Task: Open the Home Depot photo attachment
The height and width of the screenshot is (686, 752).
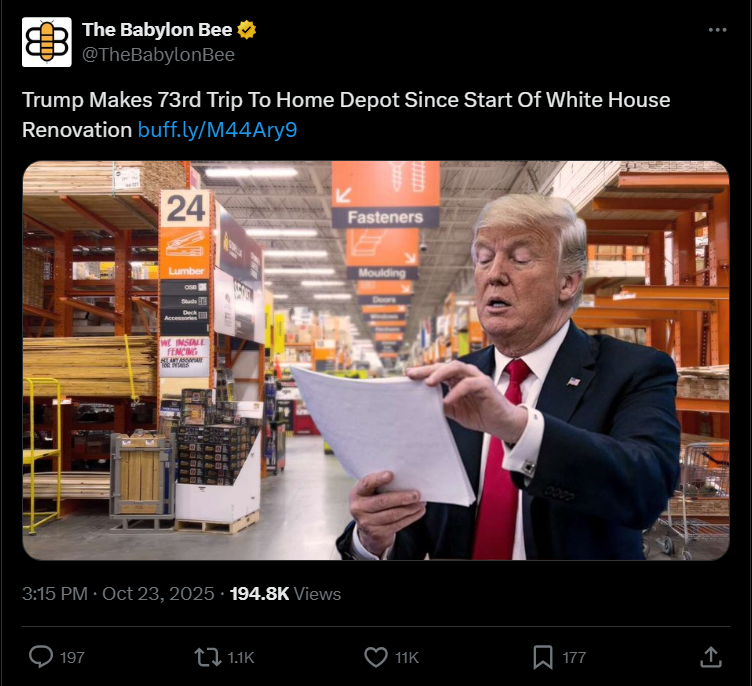Action: pyautogui.click(x=376, y=360)
